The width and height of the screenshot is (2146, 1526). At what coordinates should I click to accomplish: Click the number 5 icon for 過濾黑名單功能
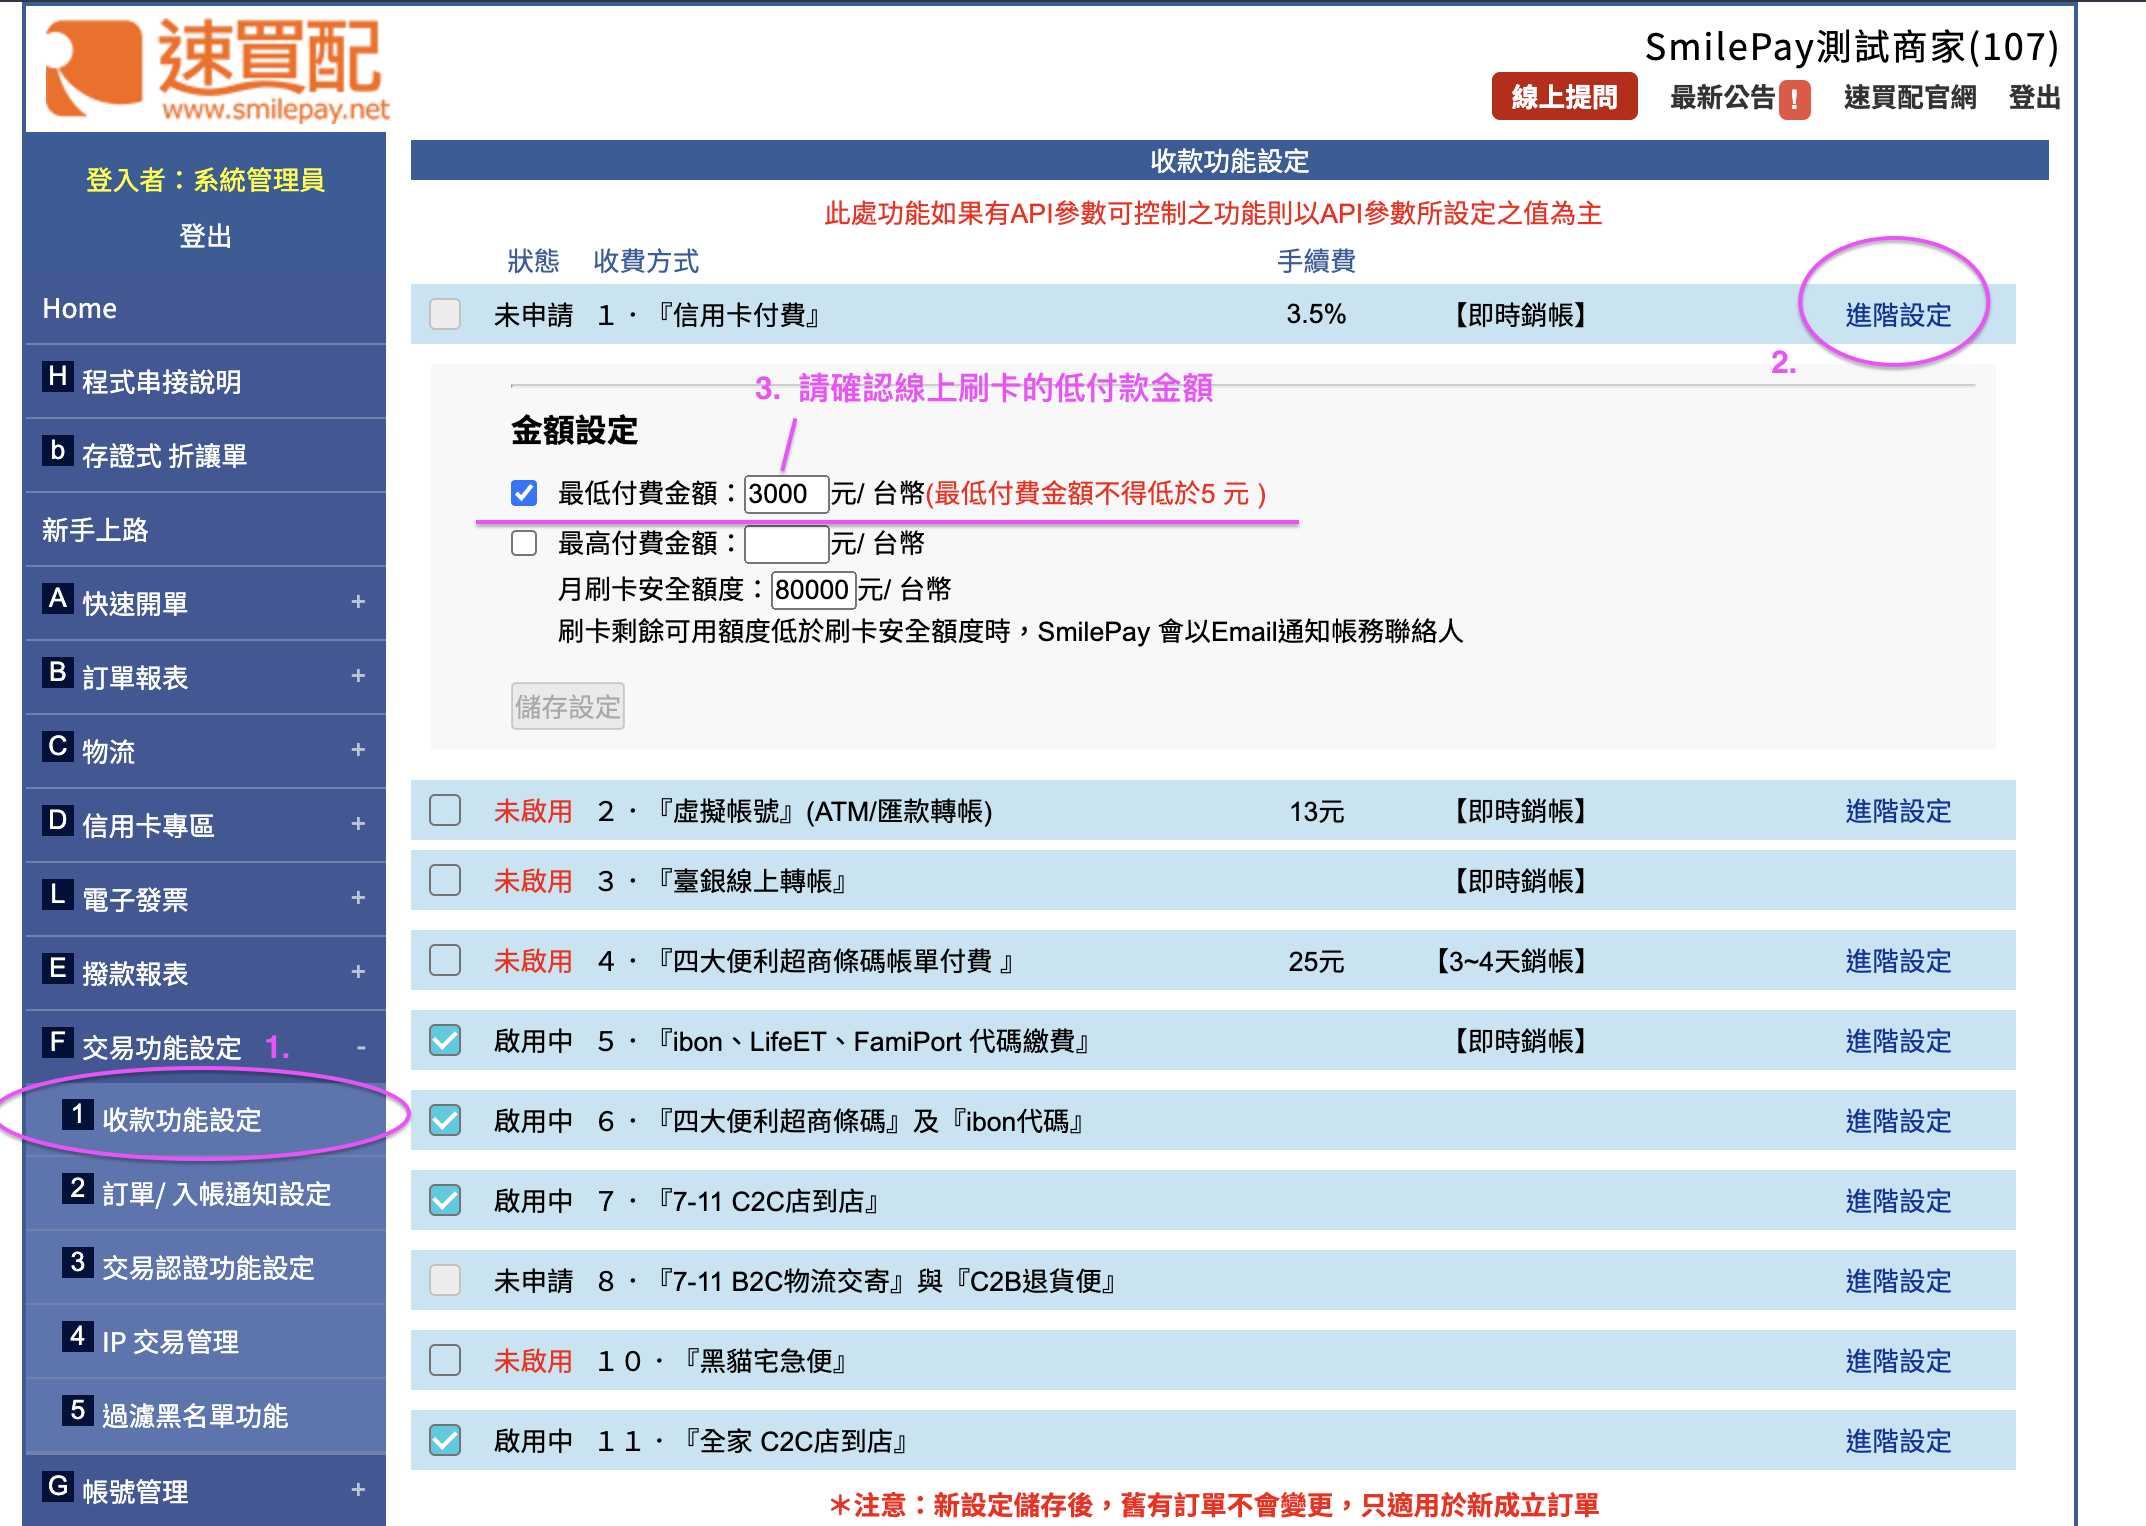tap(78, 1411)
